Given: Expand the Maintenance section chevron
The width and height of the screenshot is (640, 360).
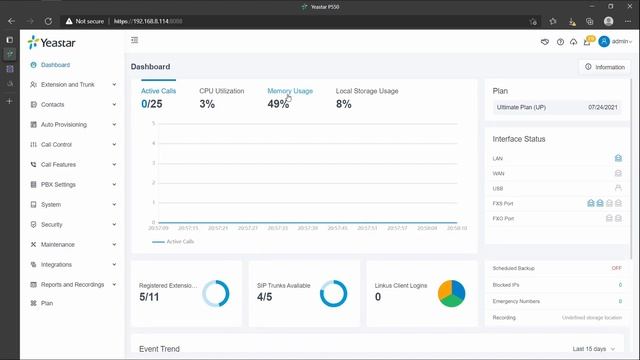Looking at the screenshot, I should click(114, 244).
